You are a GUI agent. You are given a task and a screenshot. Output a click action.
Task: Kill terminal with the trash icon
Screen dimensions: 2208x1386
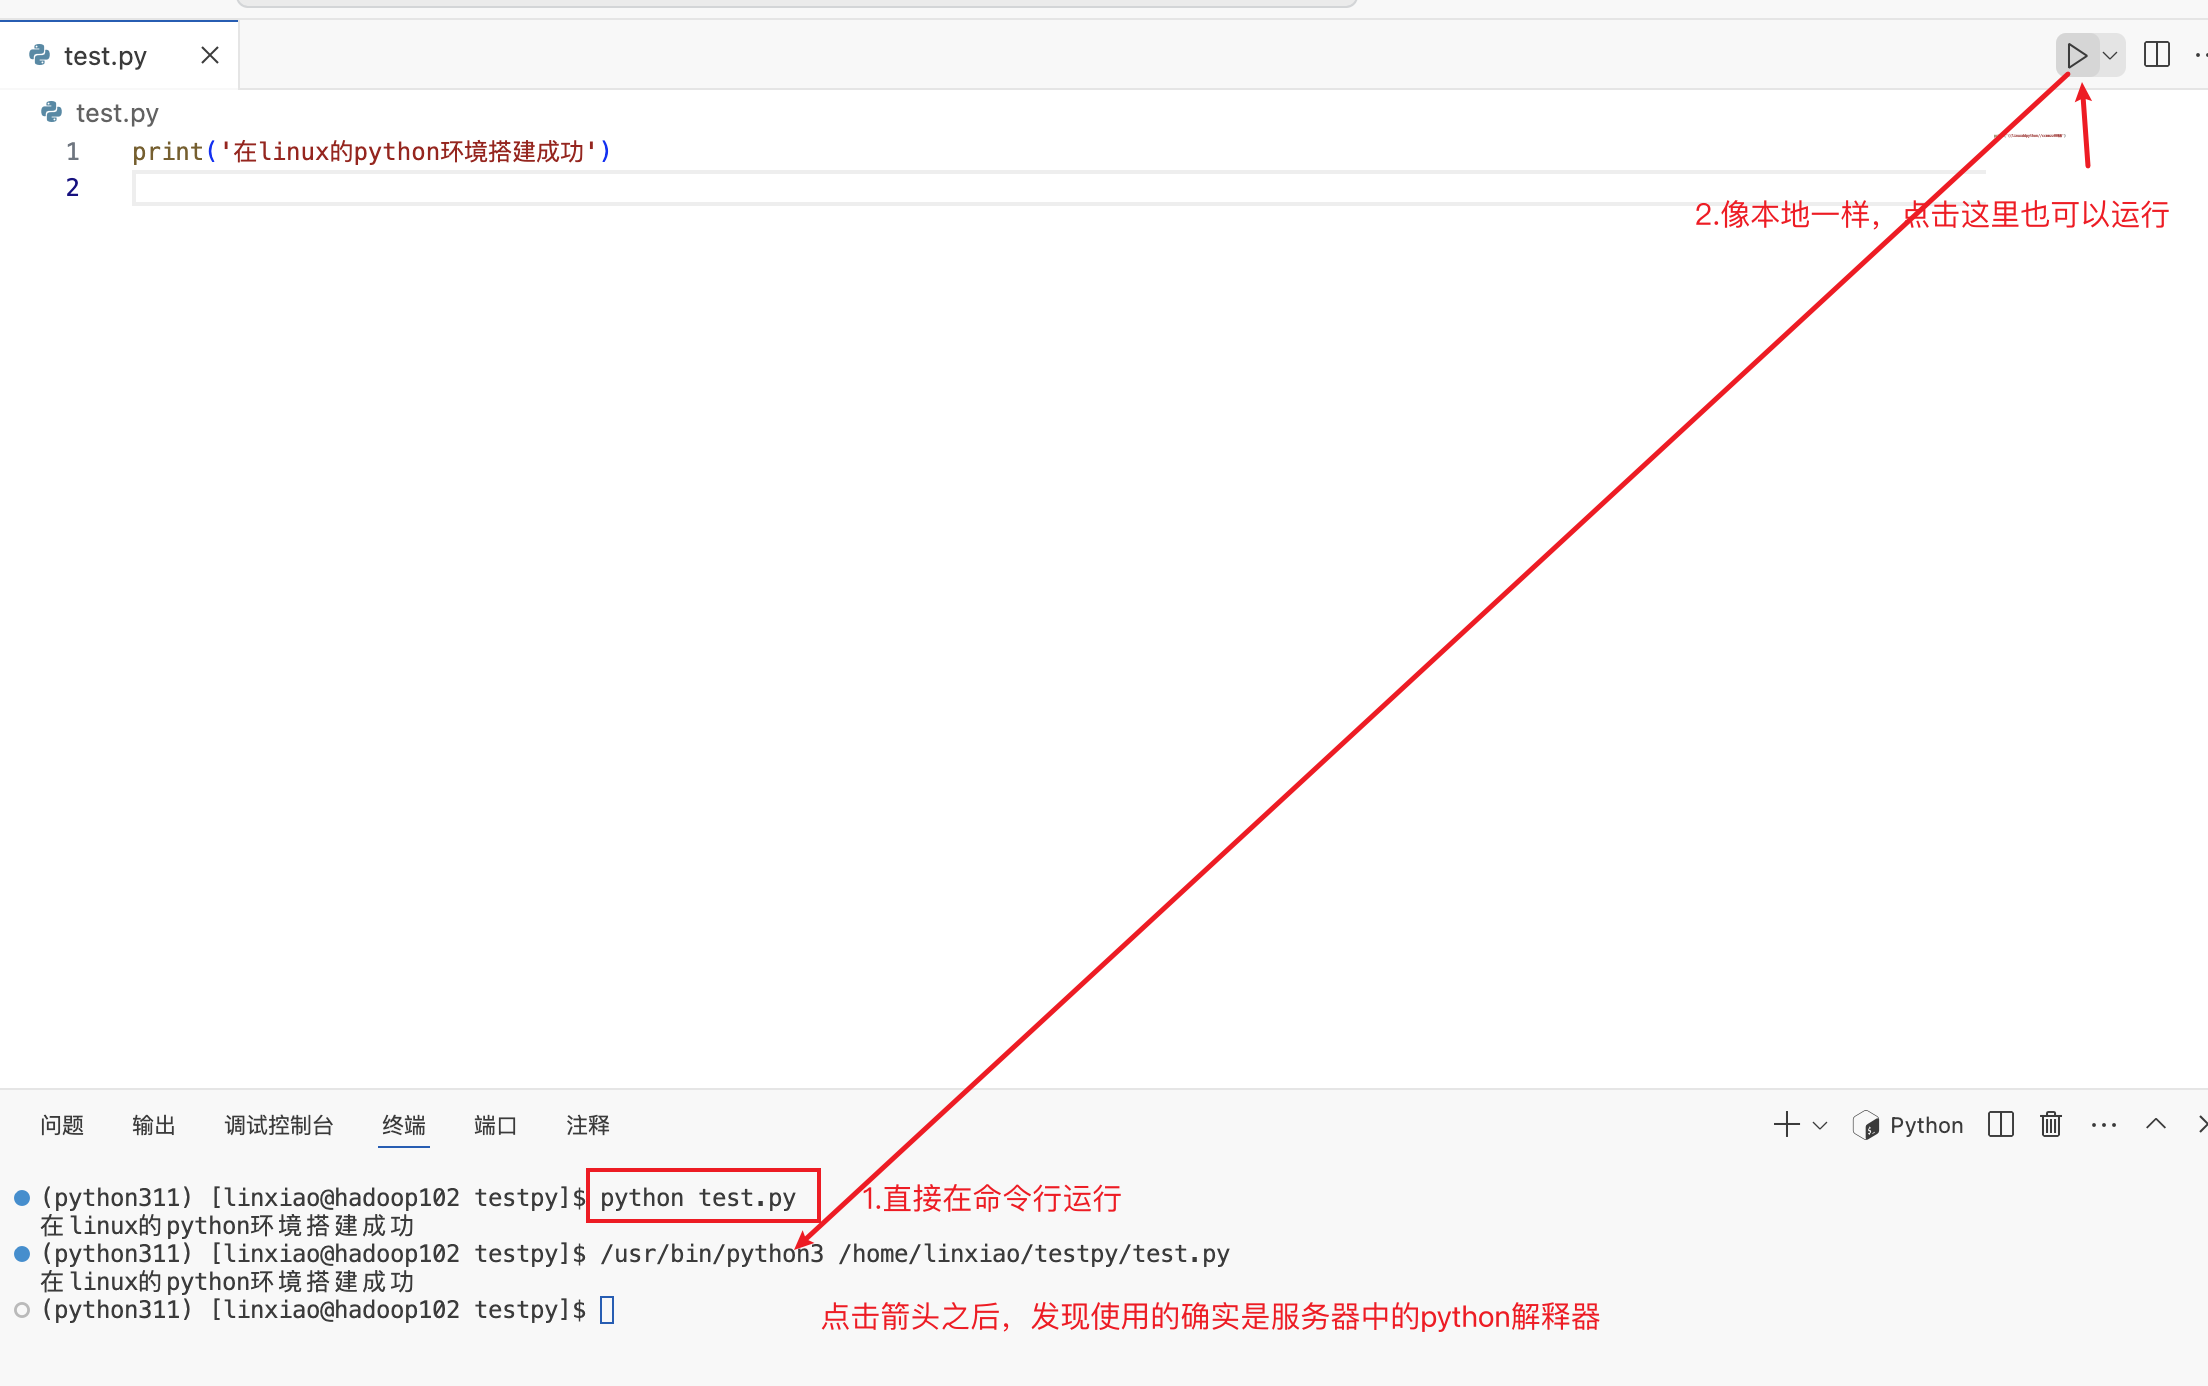pos(2051,1125)
